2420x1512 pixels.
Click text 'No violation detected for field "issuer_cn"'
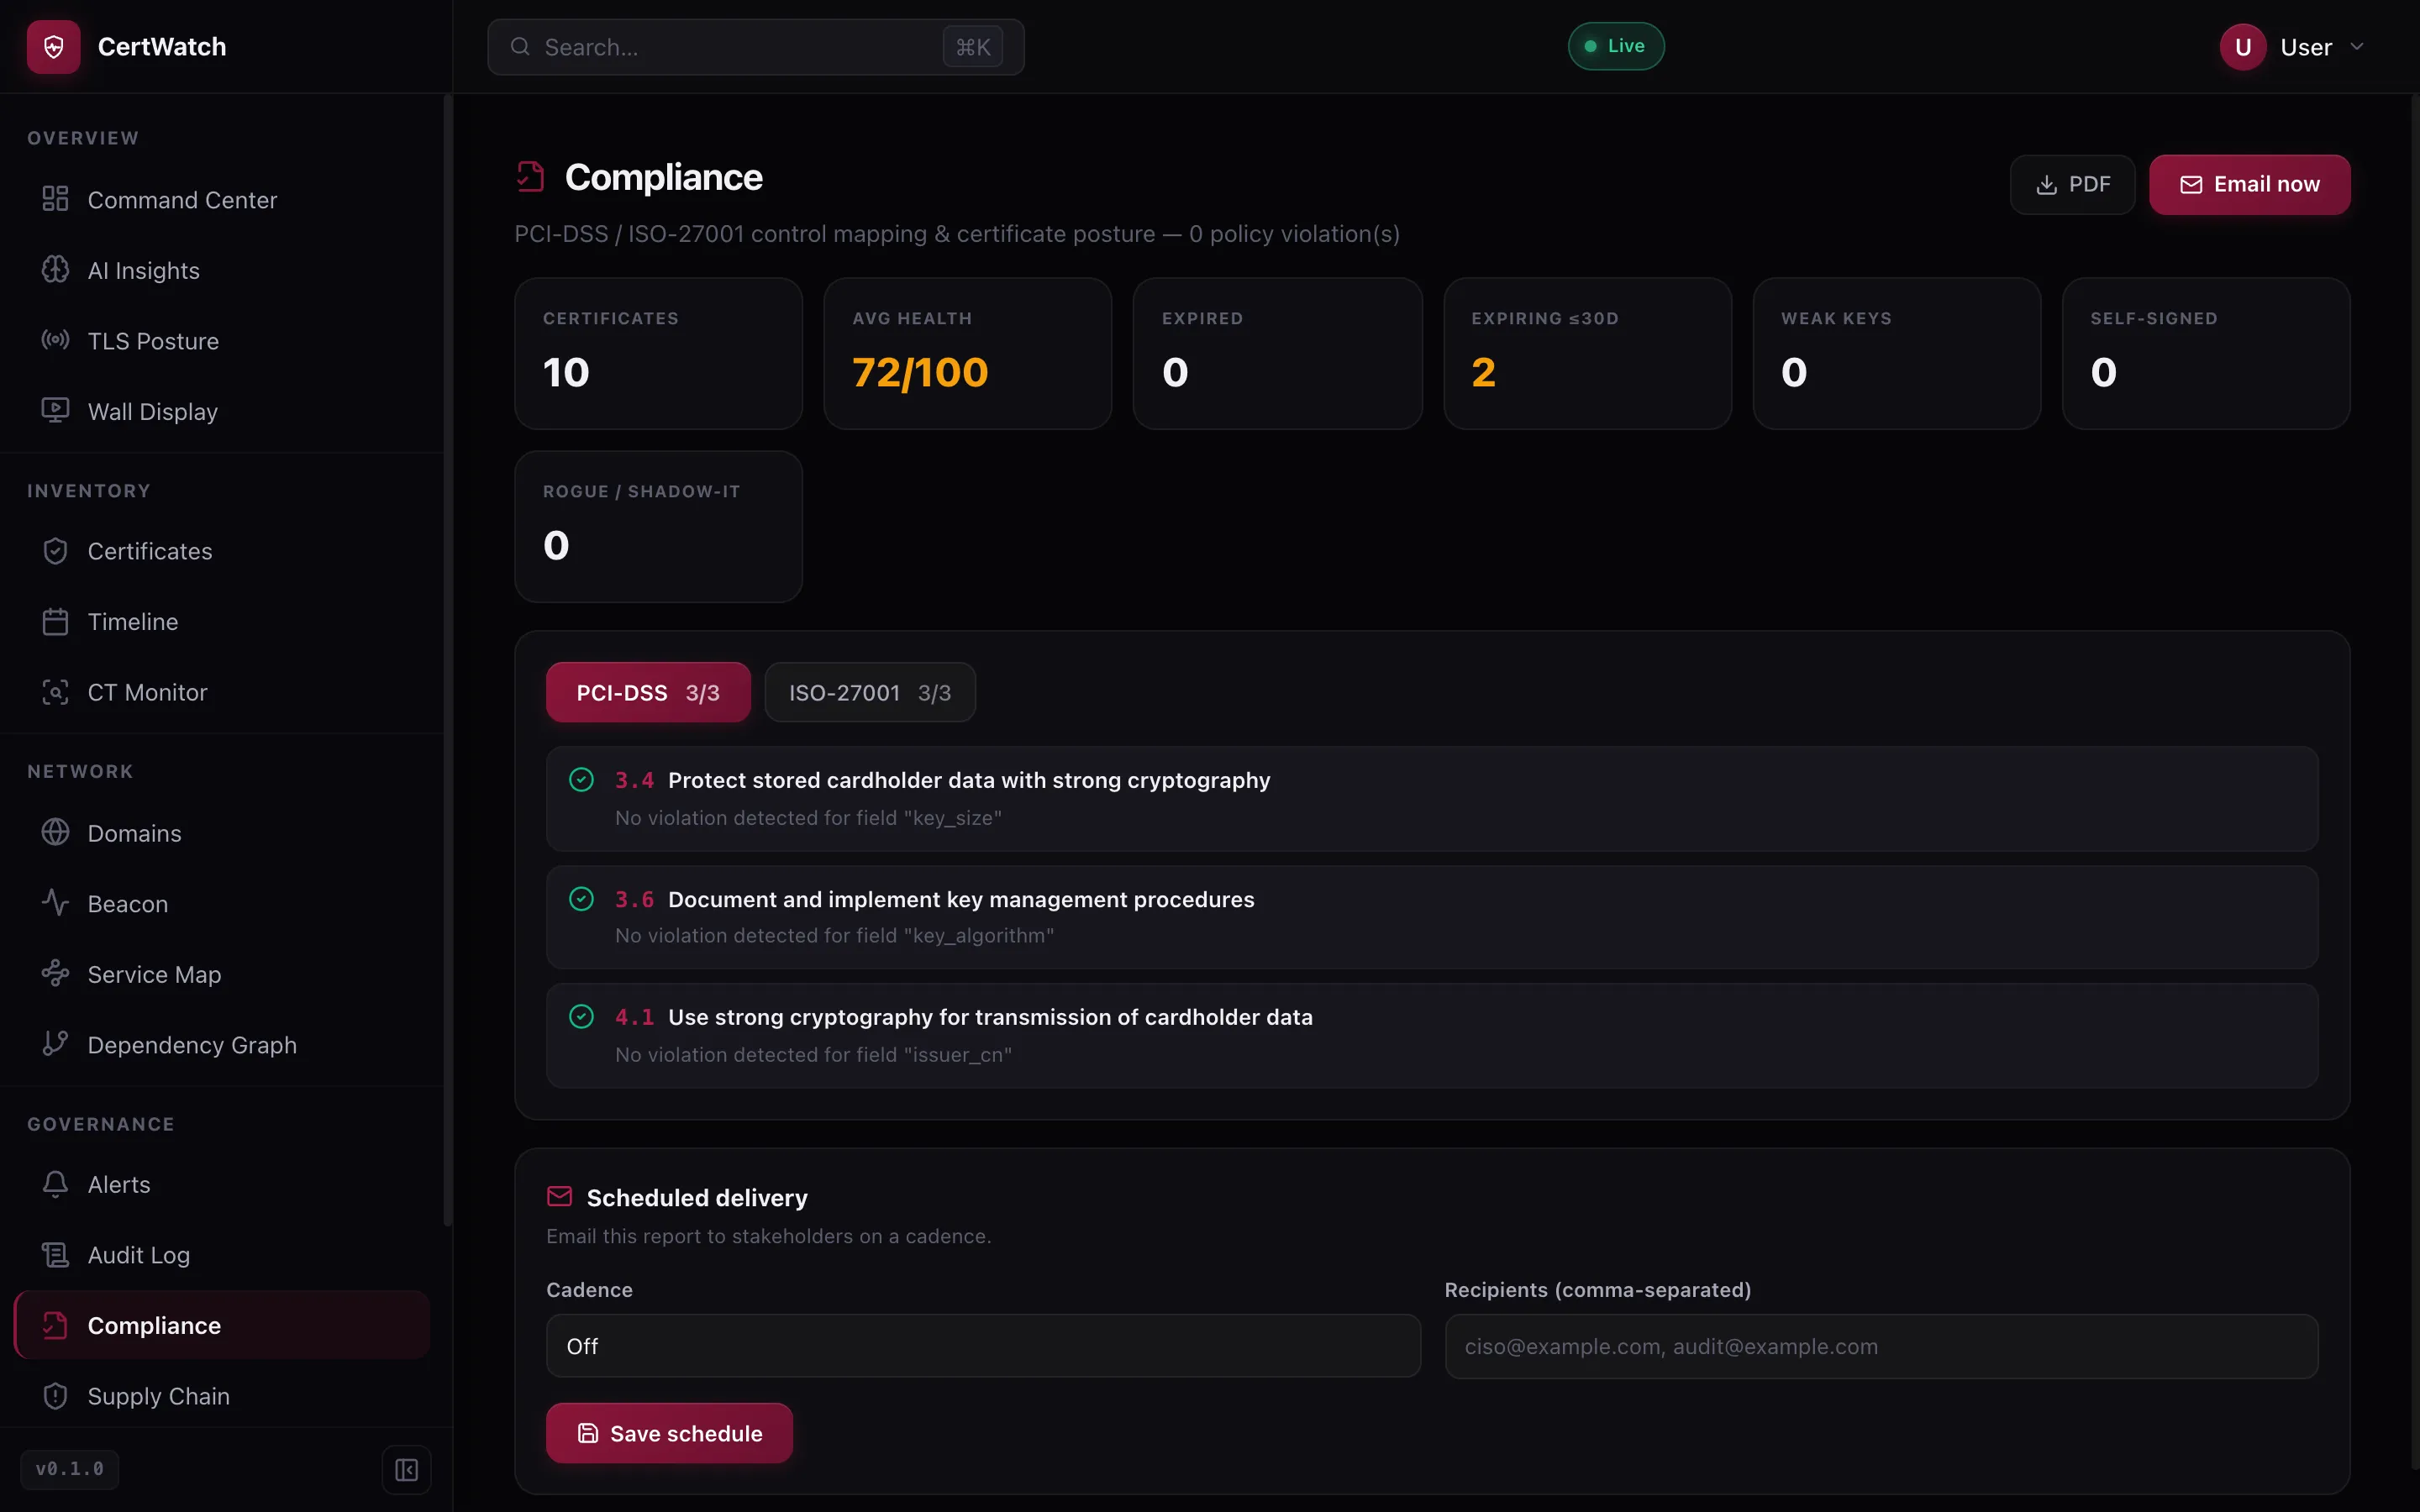coord(813,1055)
